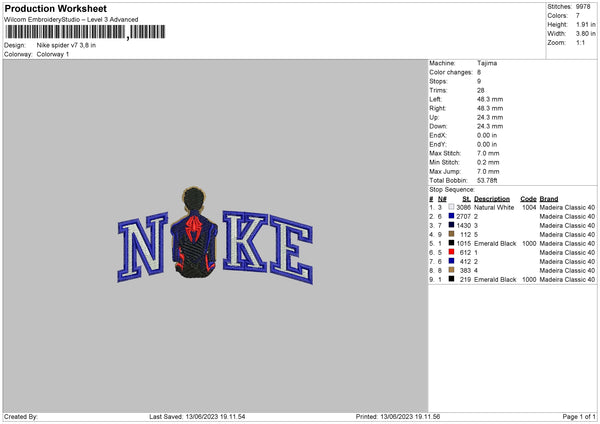Click the barcode under the worksheet title

[x=85, y=32]
